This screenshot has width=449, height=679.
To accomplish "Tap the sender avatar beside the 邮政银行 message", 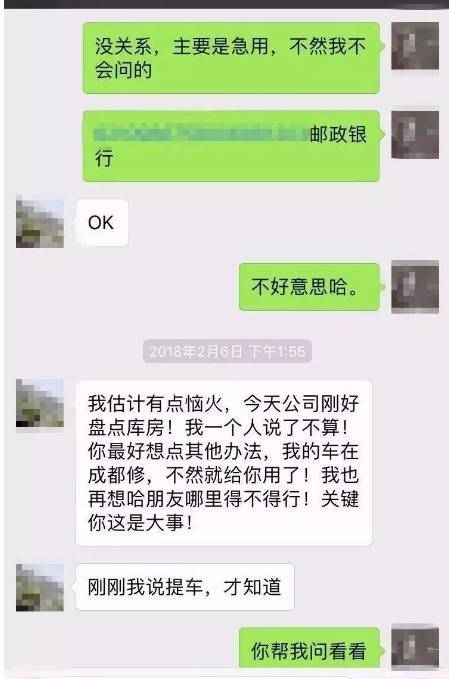I will [415, 134].
